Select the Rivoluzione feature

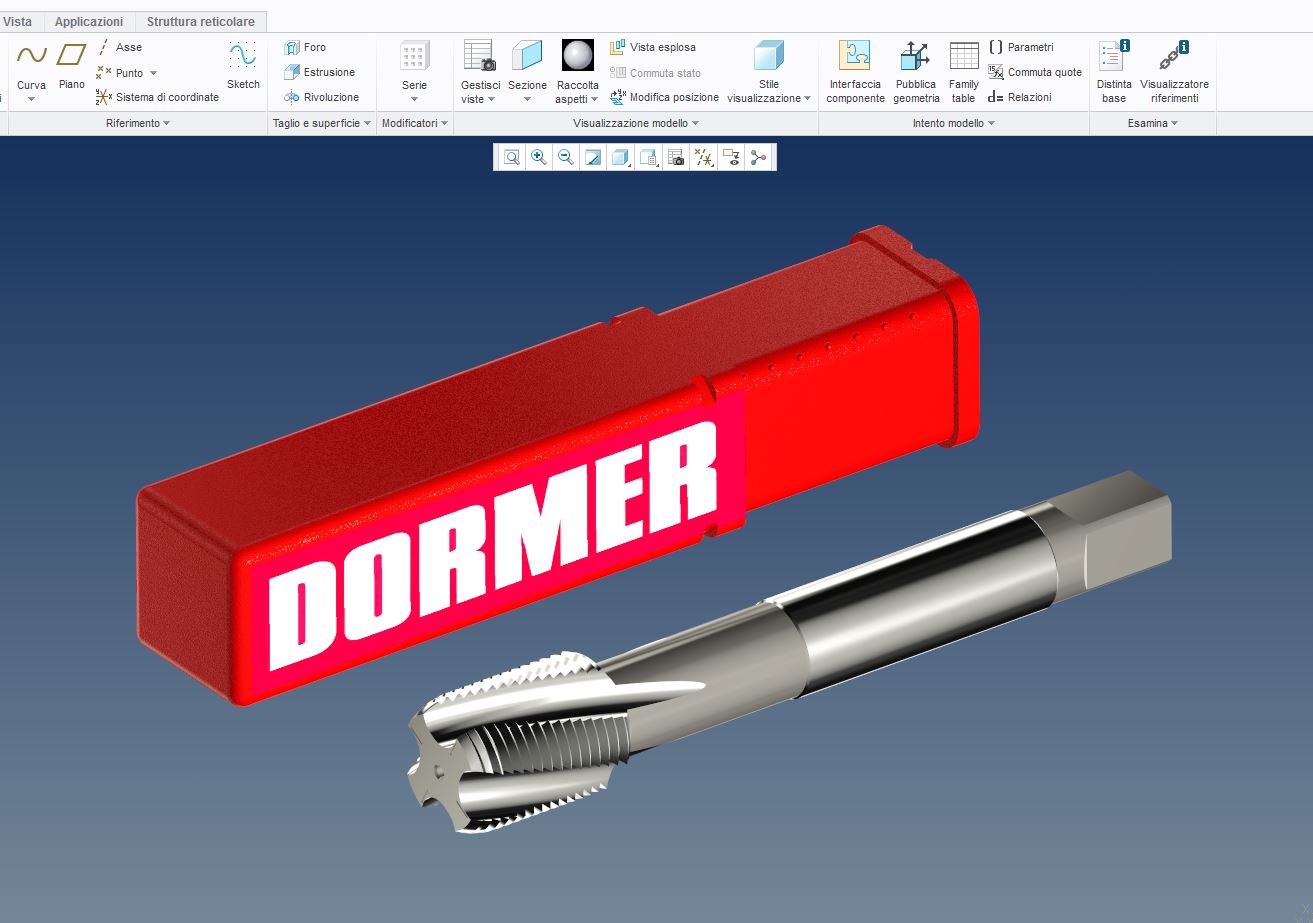tap(321, 97)
